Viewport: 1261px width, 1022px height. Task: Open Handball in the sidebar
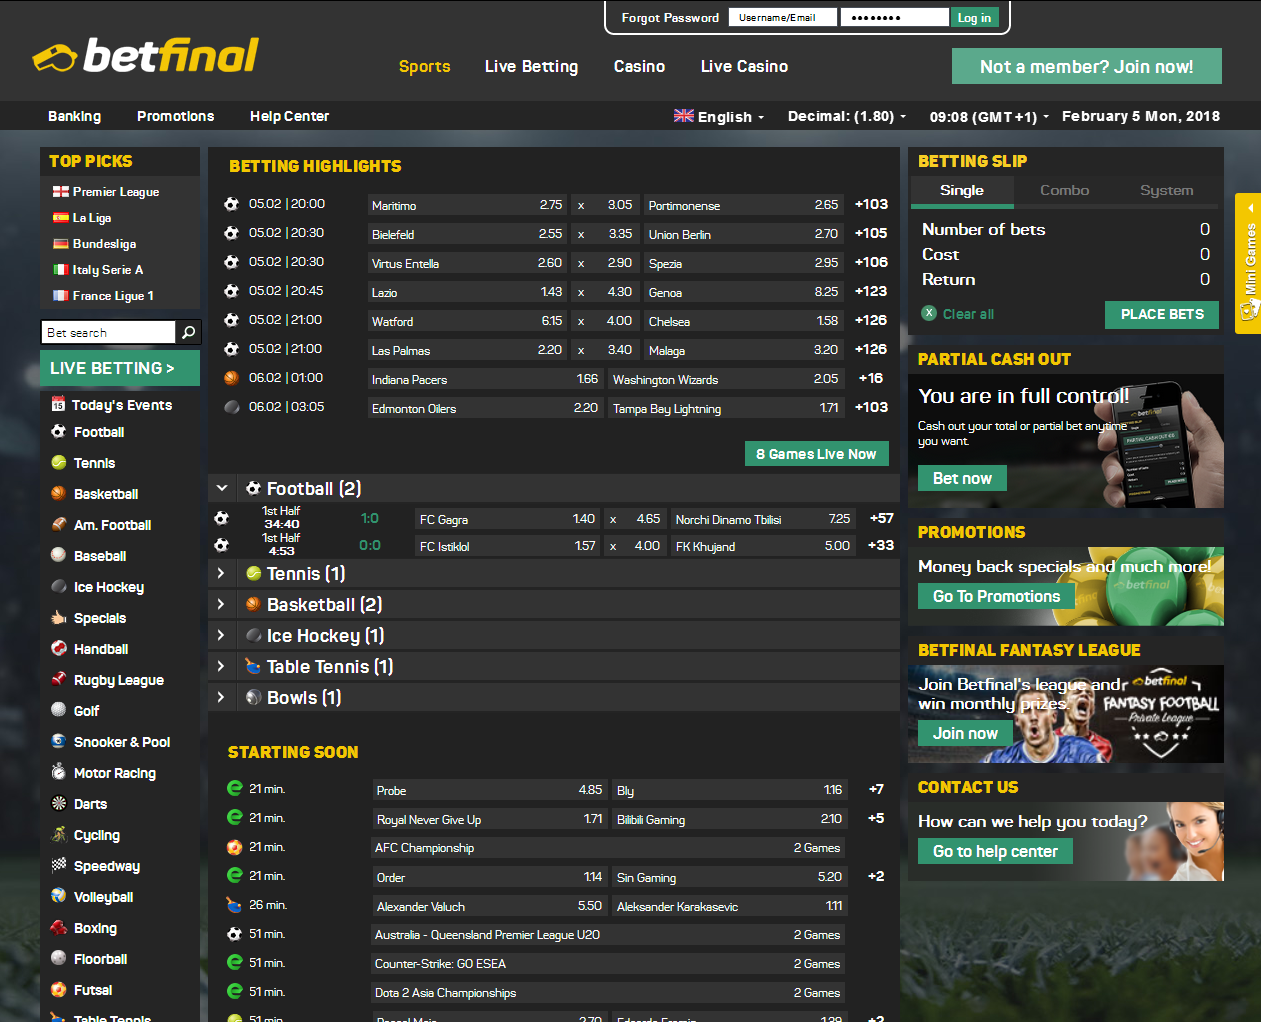pos(101,649)
